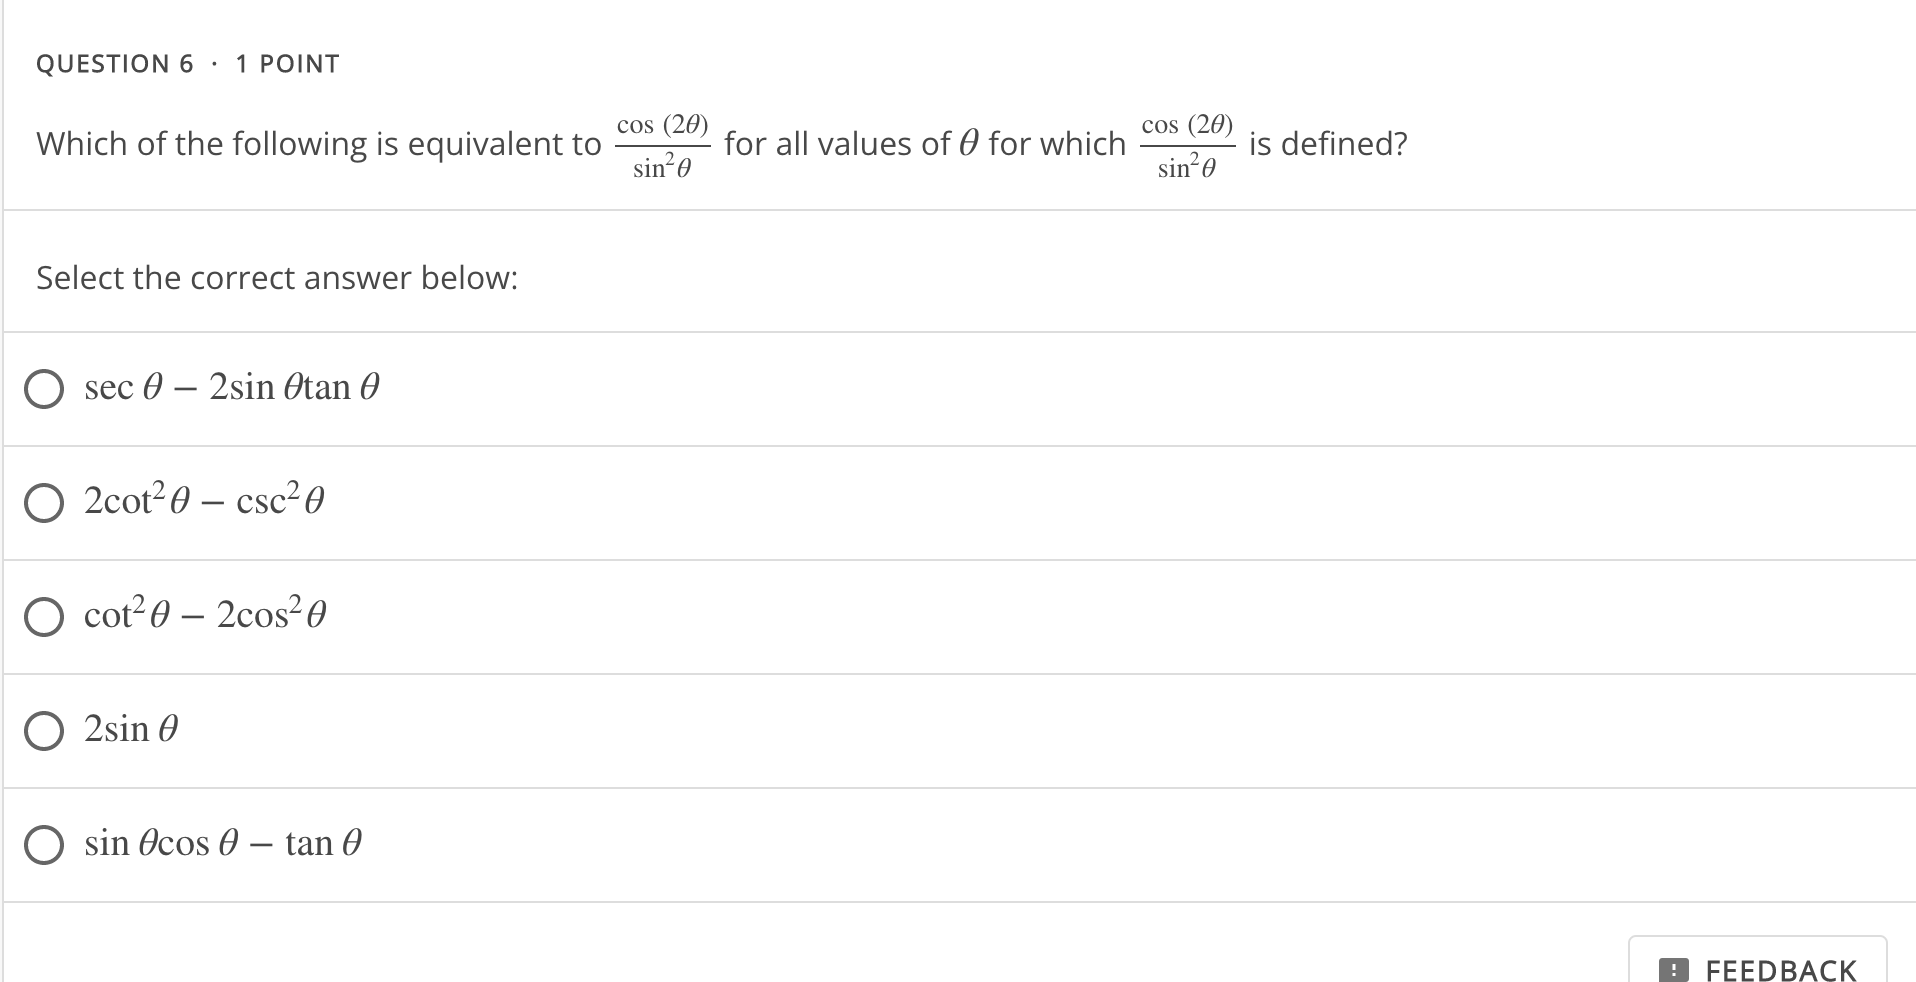The image size is (1916, 982).
Task: Select the radio button for cot²θ − 2cos²θ
Action: 43,617
